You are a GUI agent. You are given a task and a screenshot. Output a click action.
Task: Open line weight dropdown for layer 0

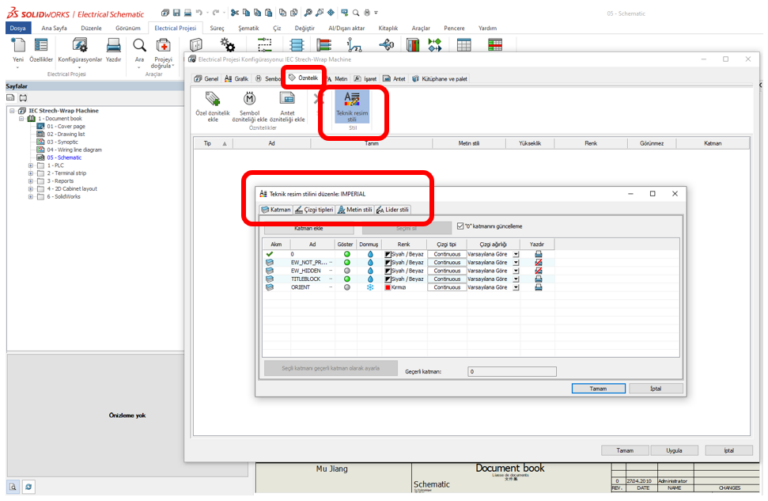(x=516, y=254)
